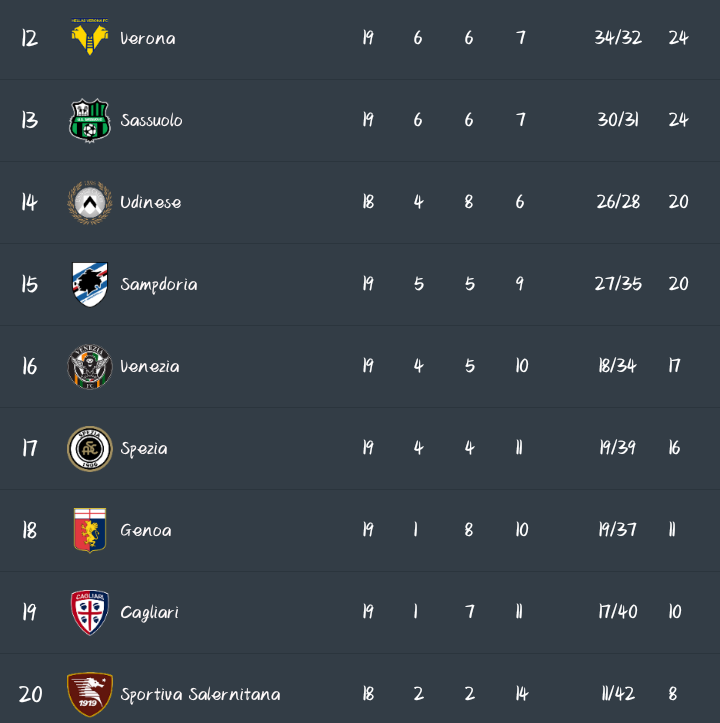This screenshot has height=723, width=720.
Task: Click the Cagliari club crest
Action: [x=89, y=612]
